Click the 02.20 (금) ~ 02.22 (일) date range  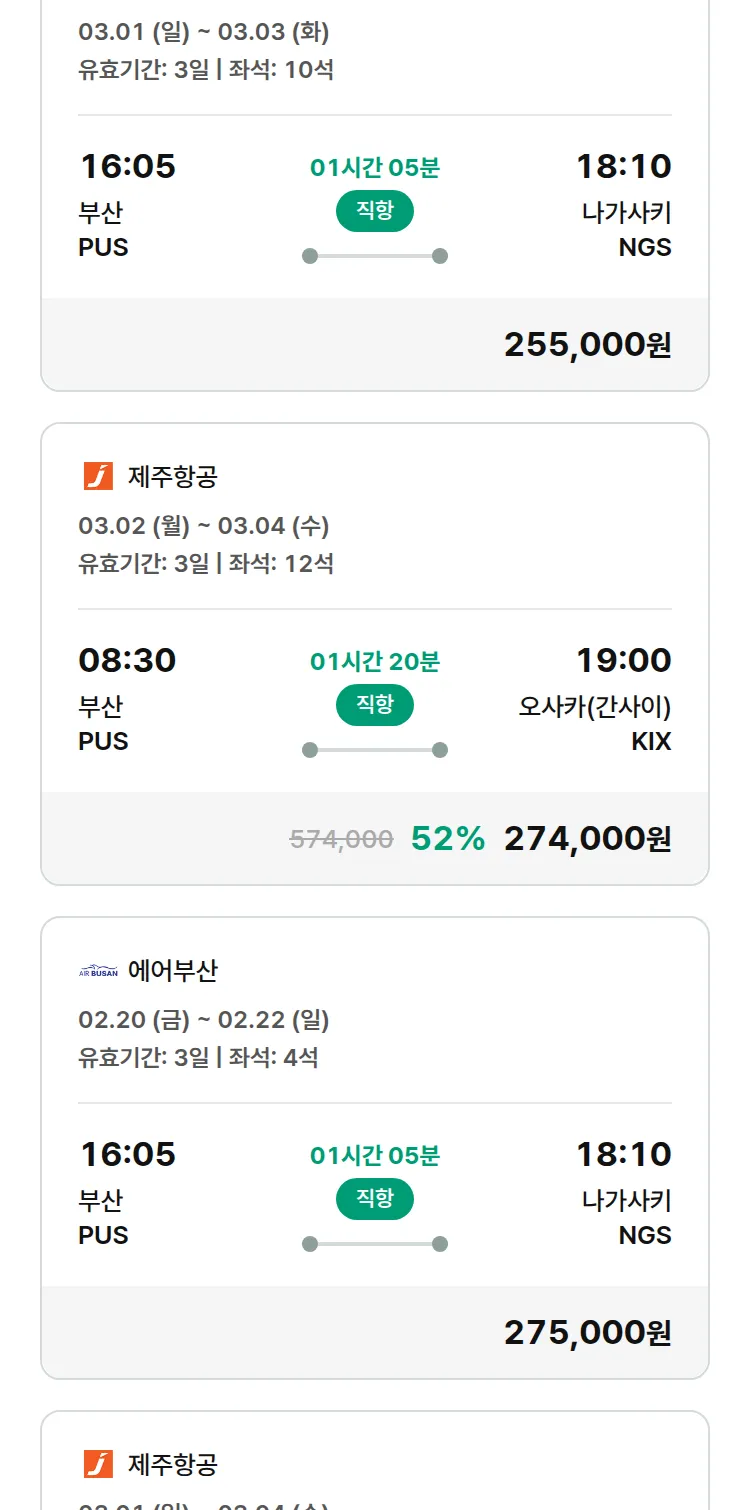(x=204, y=1020)
